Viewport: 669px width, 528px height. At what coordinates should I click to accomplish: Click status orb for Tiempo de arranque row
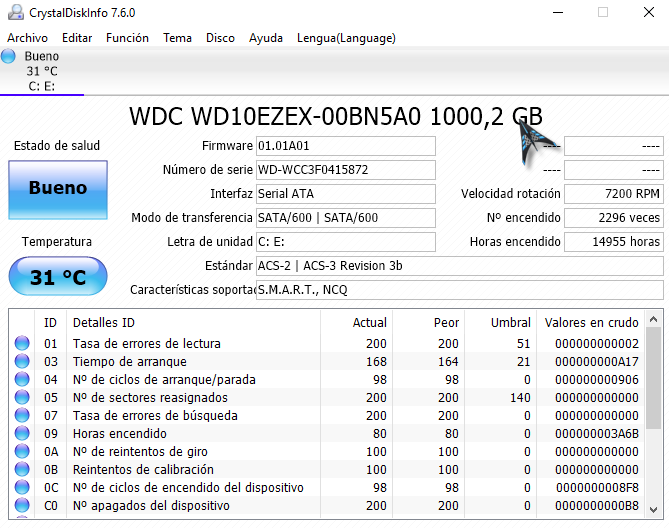pos(22,361)
